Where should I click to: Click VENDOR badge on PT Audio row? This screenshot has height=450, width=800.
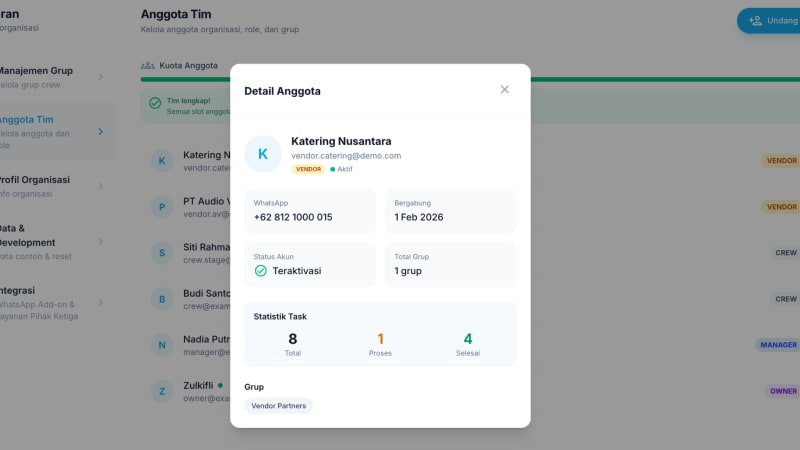click(781, 207)
